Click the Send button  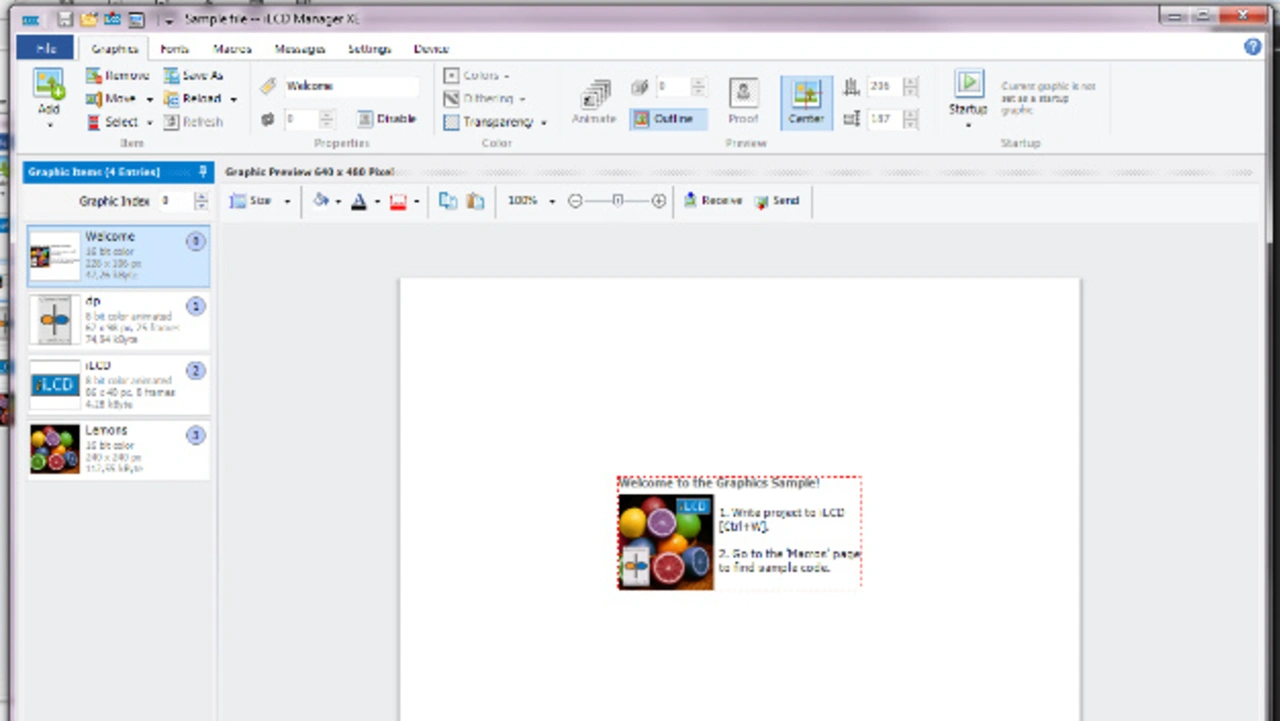point(777,201)
